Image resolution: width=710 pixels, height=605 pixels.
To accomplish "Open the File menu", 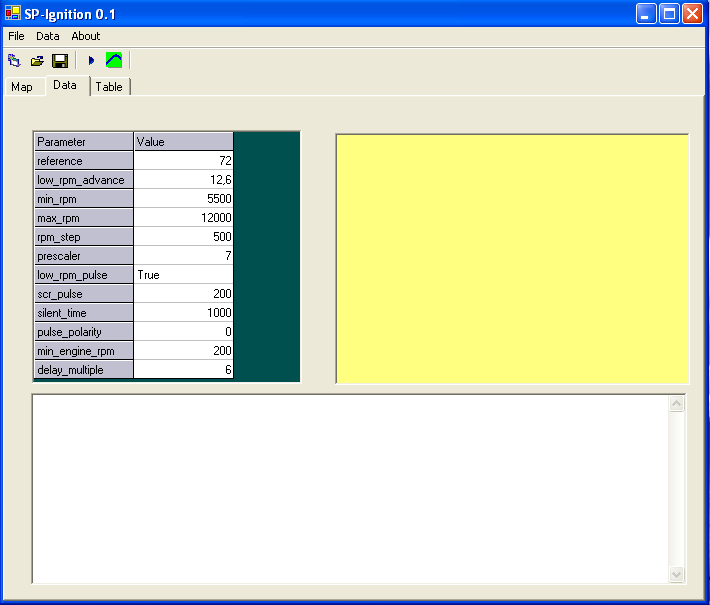I will (16, 36).
